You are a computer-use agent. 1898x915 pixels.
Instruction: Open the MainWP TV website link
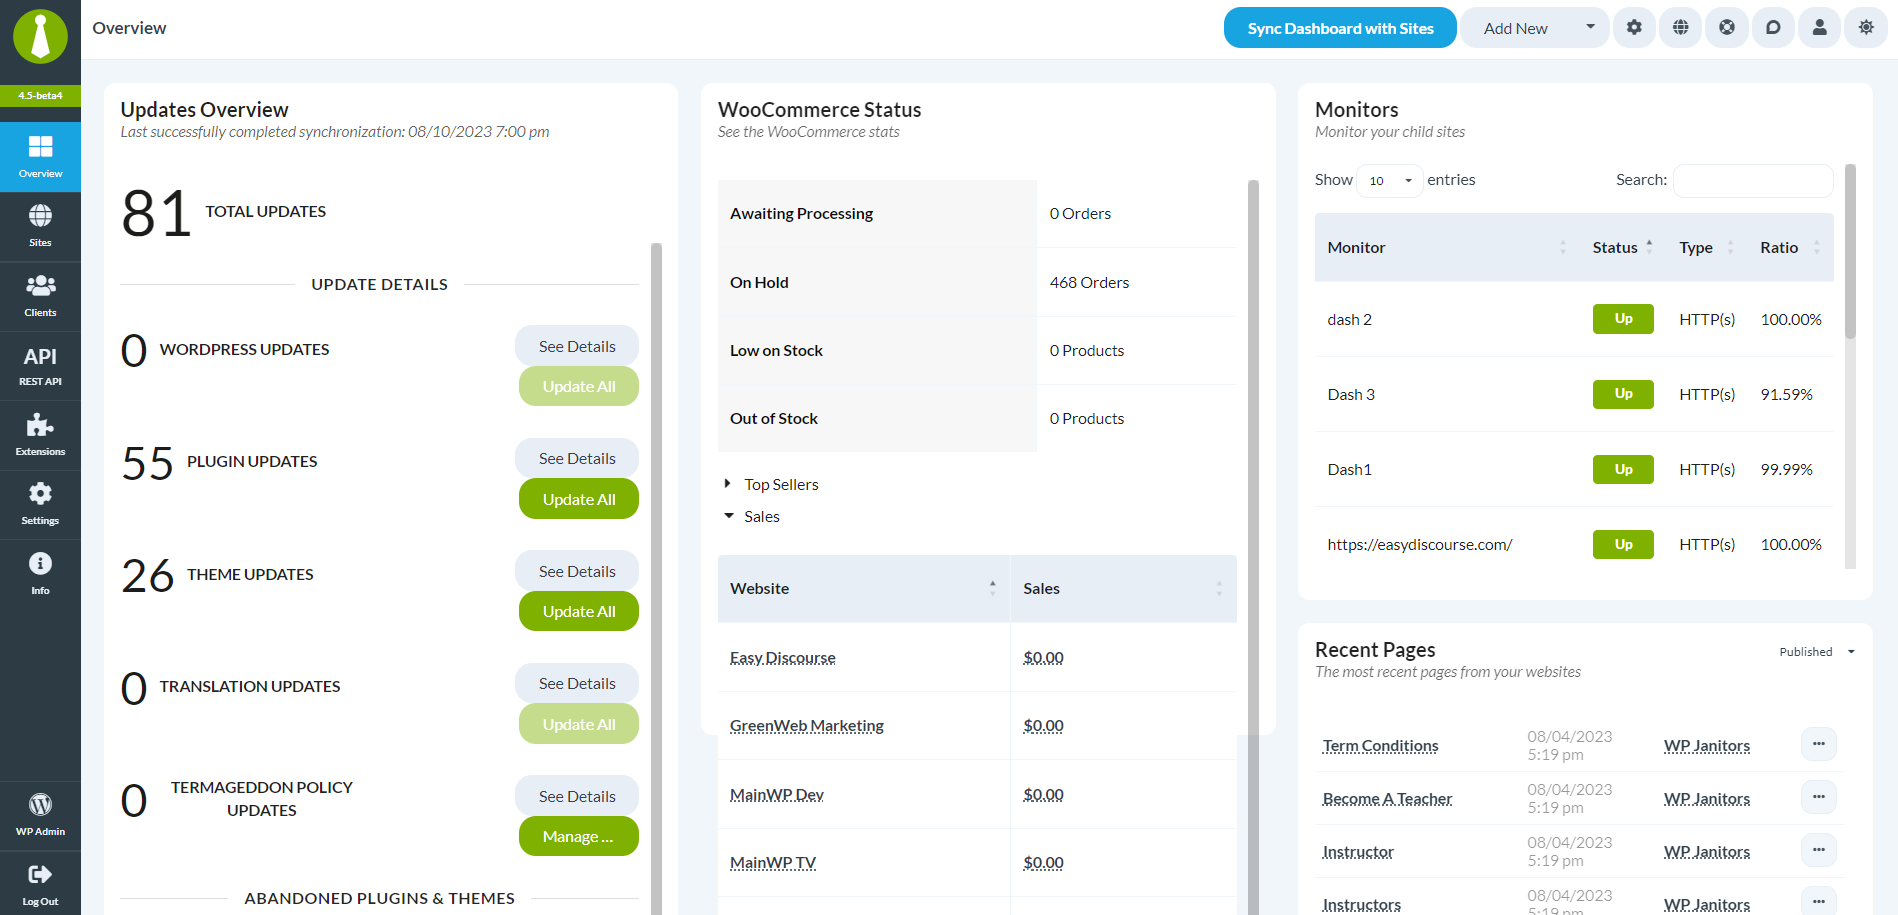point(772,862)
